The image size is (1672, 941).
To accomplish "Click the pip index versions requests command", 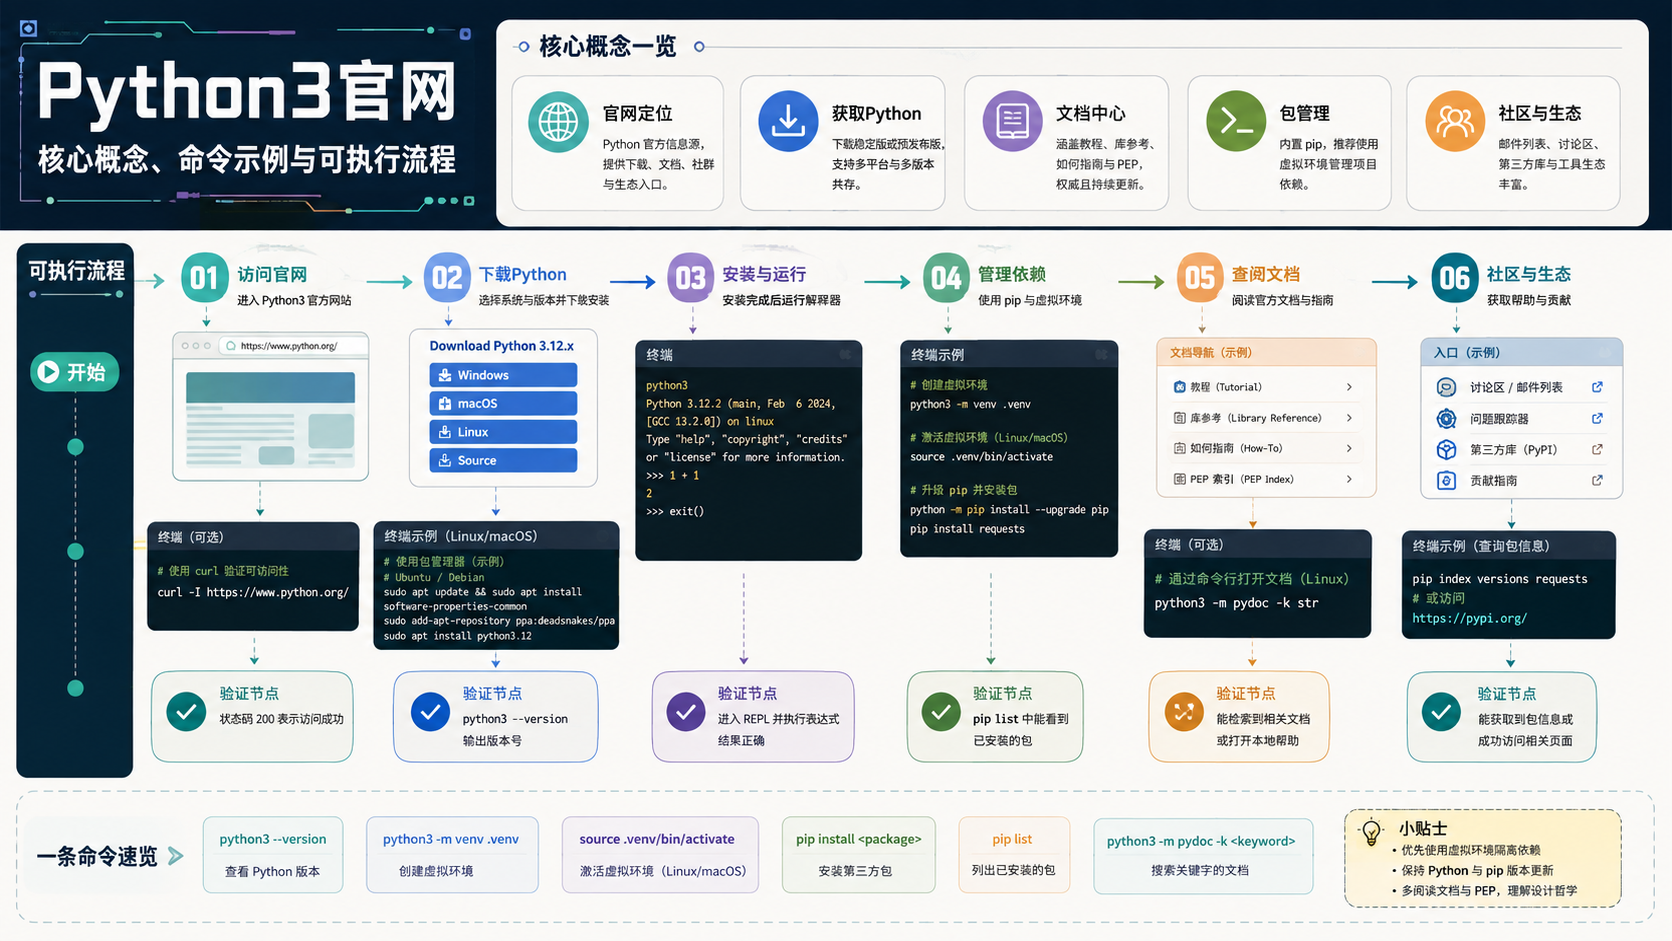I will tap(1500, 579).
